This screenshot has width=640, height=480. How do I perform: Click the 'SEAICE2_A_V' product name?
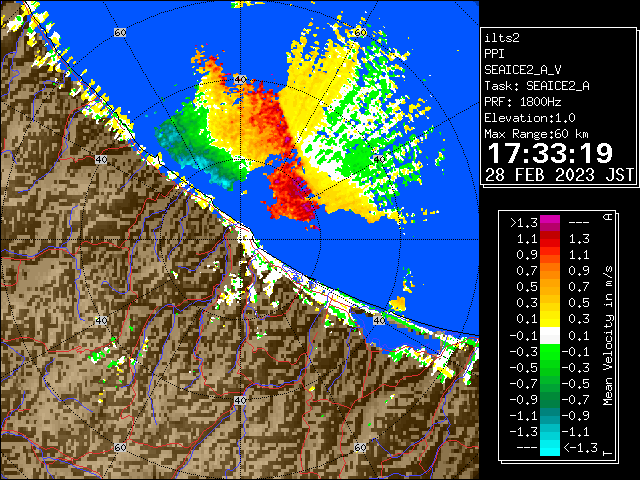(x=523, y=70)
